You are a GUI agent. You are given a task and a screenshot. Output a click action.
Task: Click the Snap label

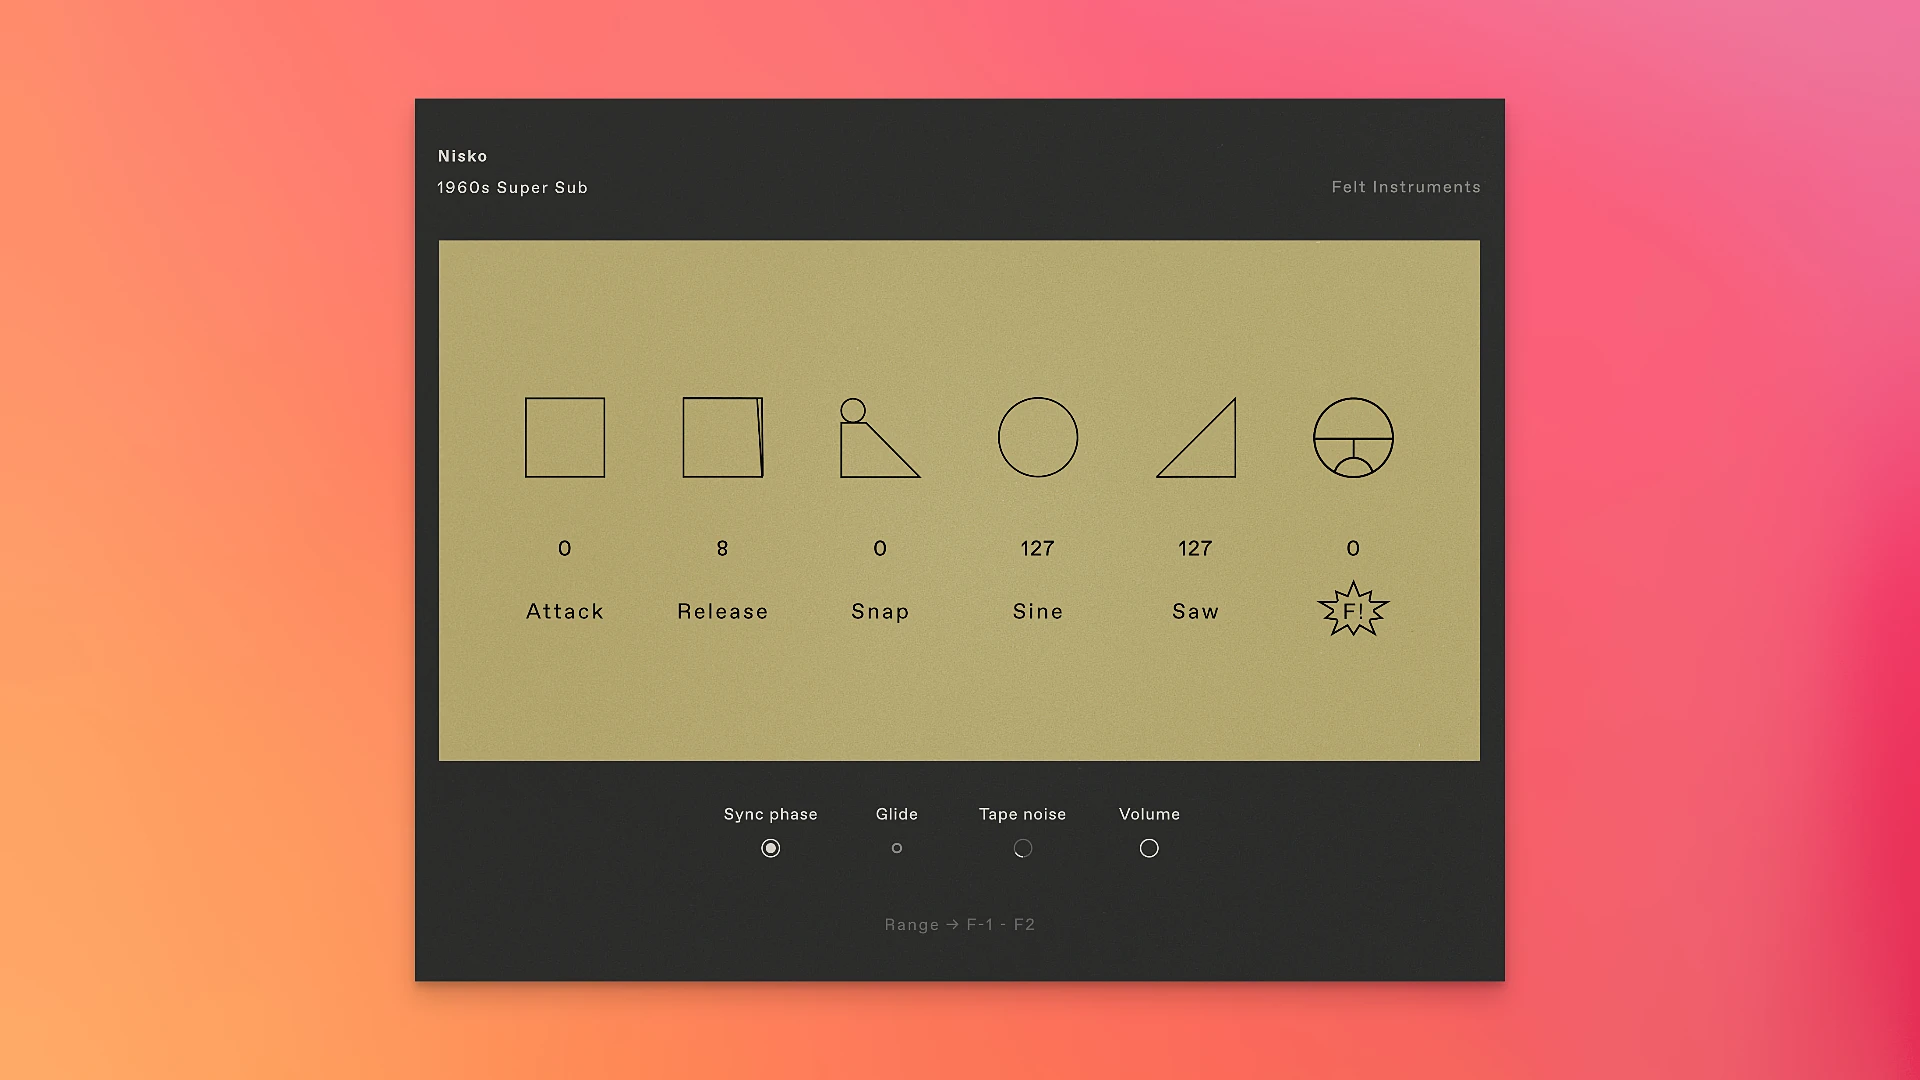[x=879, y=611]
